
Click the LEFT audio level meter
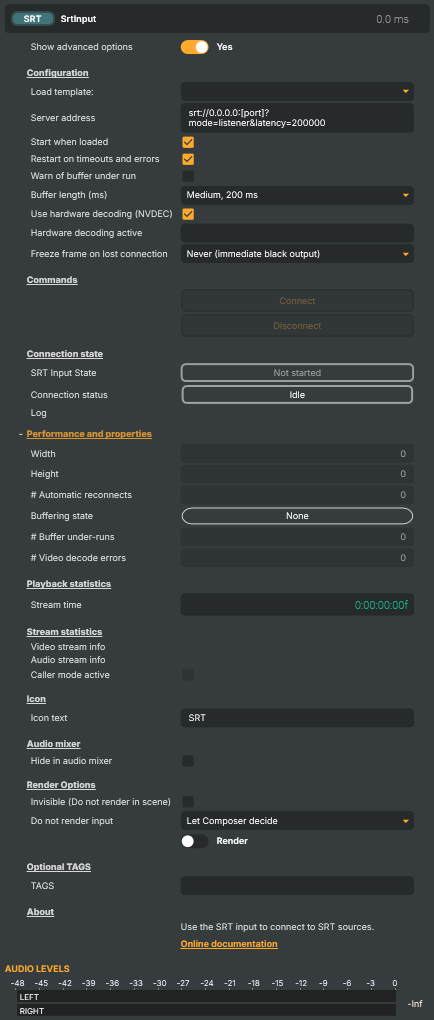(x=206, y=997)
